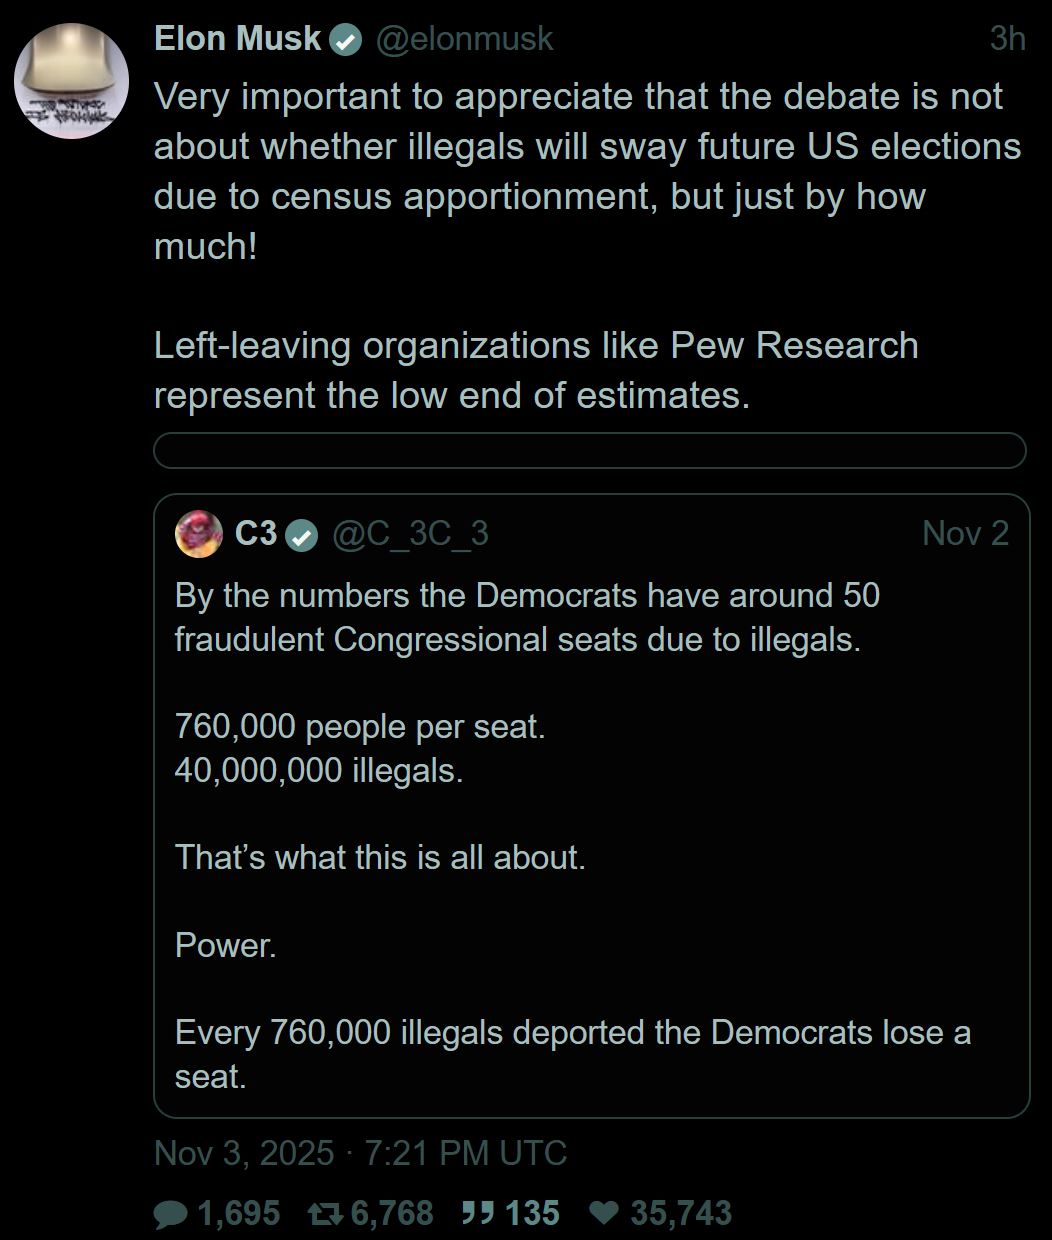Image resolution: width=1052 pixels, height=1240 pixels.
Task: Click the retweet arrows icon
Action: click(x=325, y=1214)
